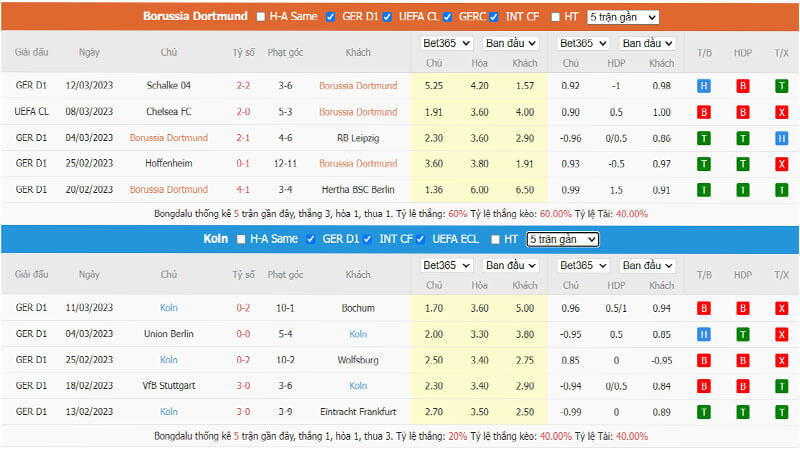Click the T/X badge in Hertha BSC Berlin row

pos(781,190)
